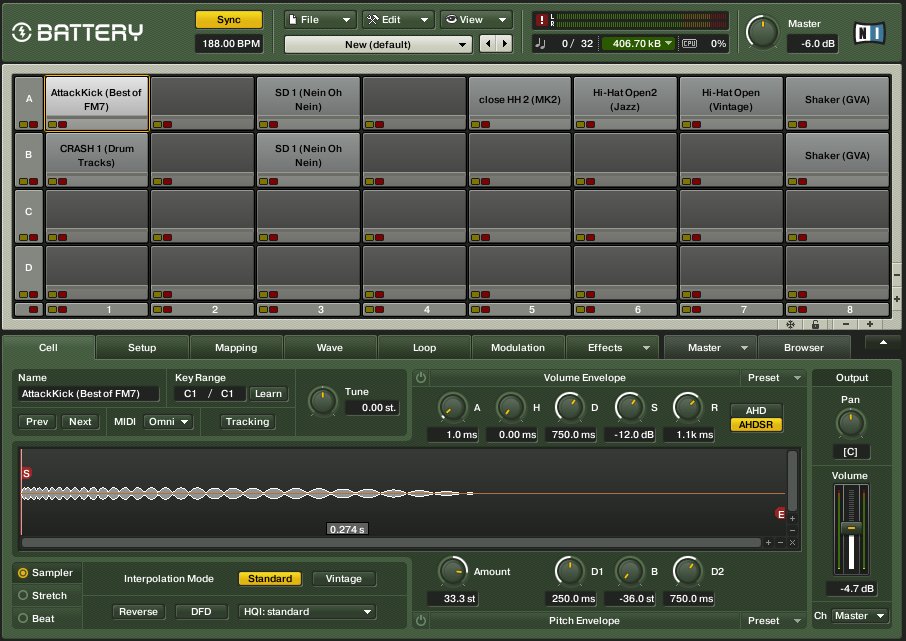Click the Pan knob in Output
Screen dimensions: 906x641
coord(851,423)
